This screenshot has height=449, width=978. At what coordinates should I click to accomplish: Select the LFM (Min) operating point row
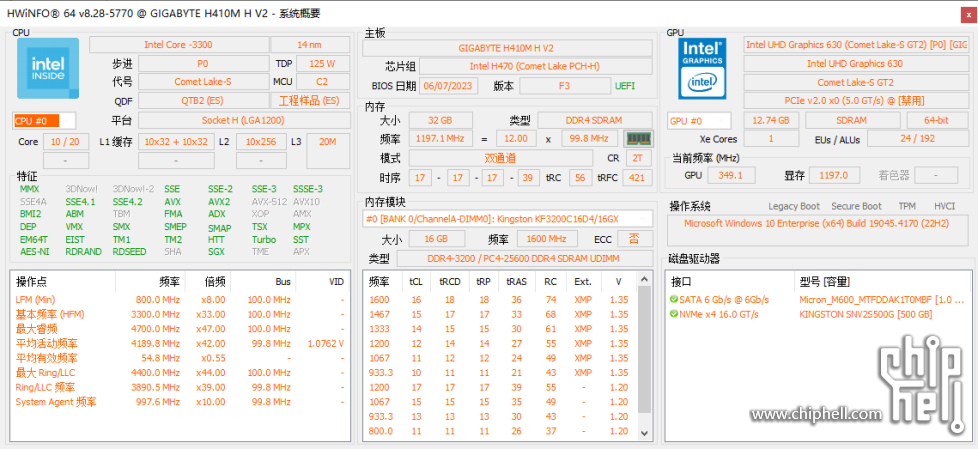point(180,300)
